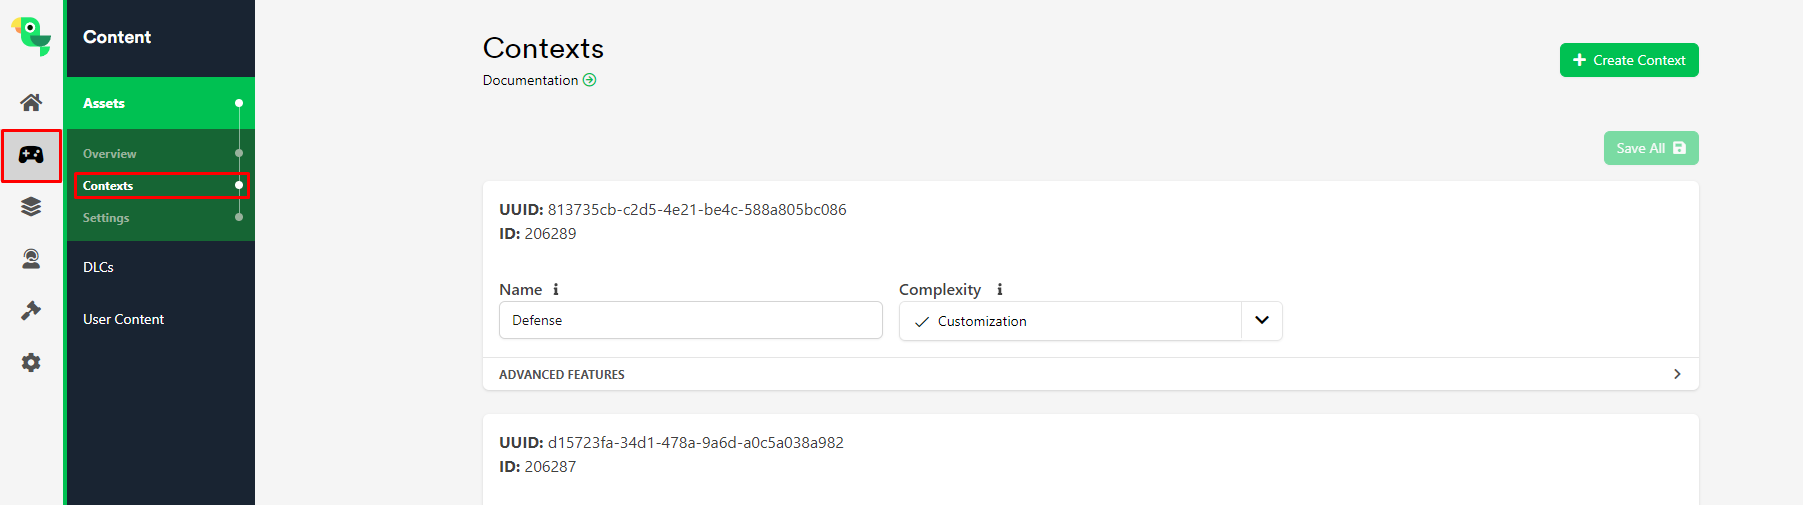1803x505 pixels.
Task: Open the Complexity dropdown arrow
Action: [1262, 321]
